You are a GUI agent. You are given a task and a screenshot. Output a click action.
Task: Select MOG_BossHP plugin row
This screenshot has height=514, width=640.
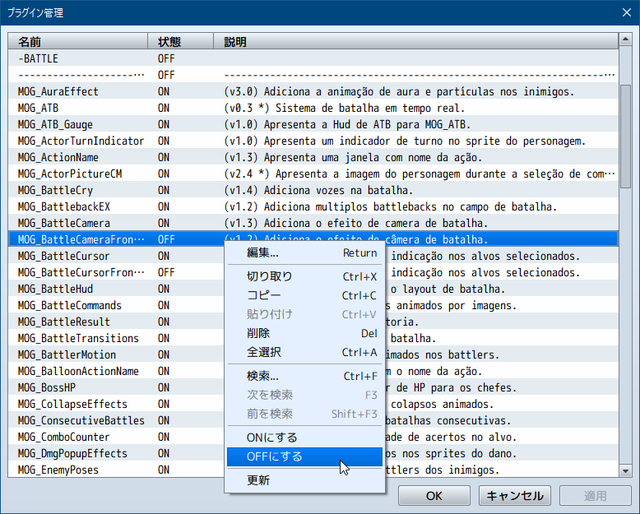(47, 387)
